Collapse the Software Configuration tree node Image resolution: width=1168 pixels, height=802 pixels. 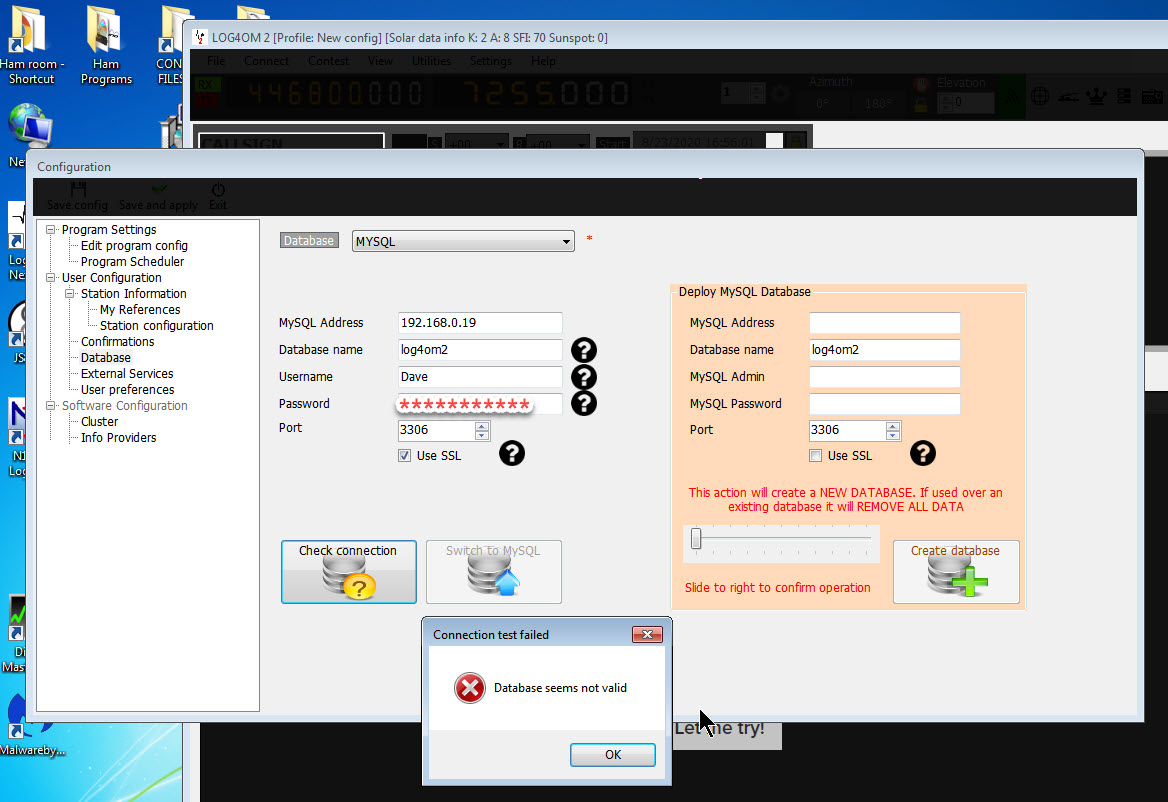pyautogui.click(x=51, y=406)
